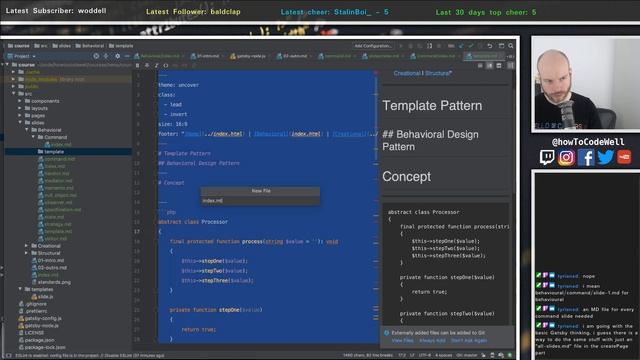
Task: Click Always Add in Git notification
Action: [x=432, y=340]
